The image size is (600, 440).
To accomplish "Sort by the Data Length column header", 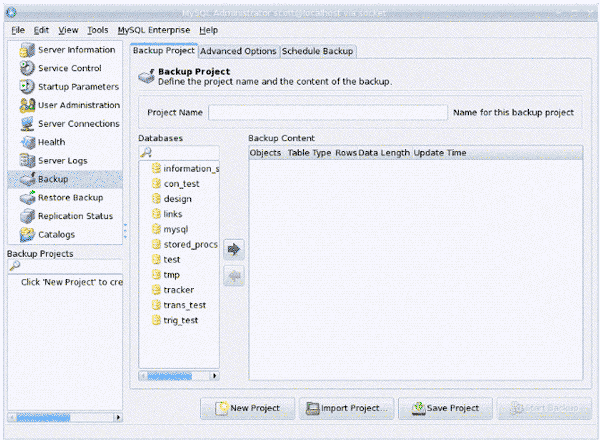I will (x=384, y=153).
